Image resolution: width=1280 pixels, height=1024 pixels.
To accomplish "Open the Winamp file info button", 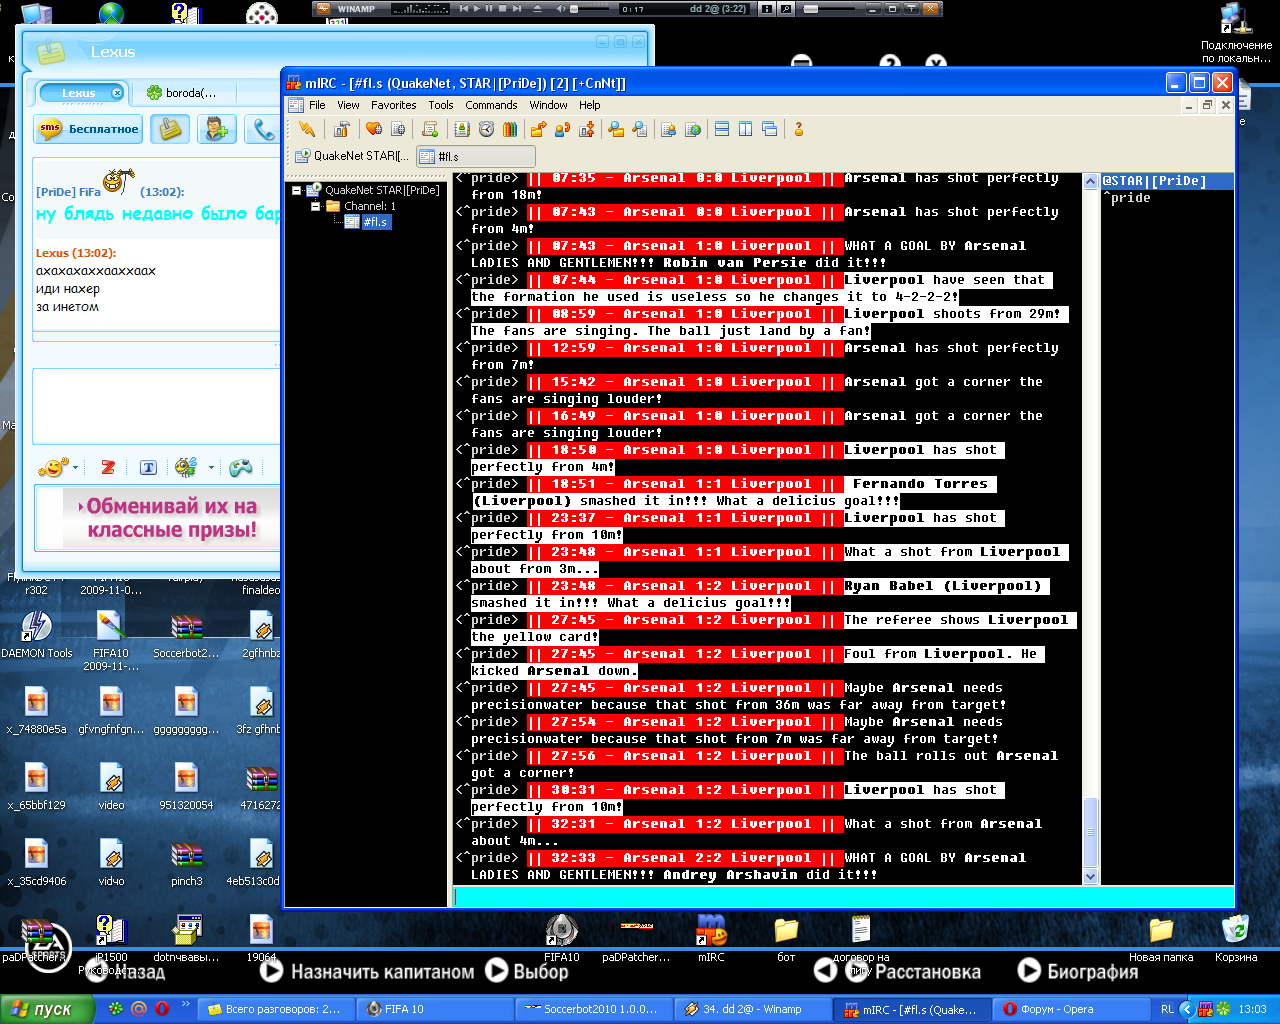I will [767, 8].
